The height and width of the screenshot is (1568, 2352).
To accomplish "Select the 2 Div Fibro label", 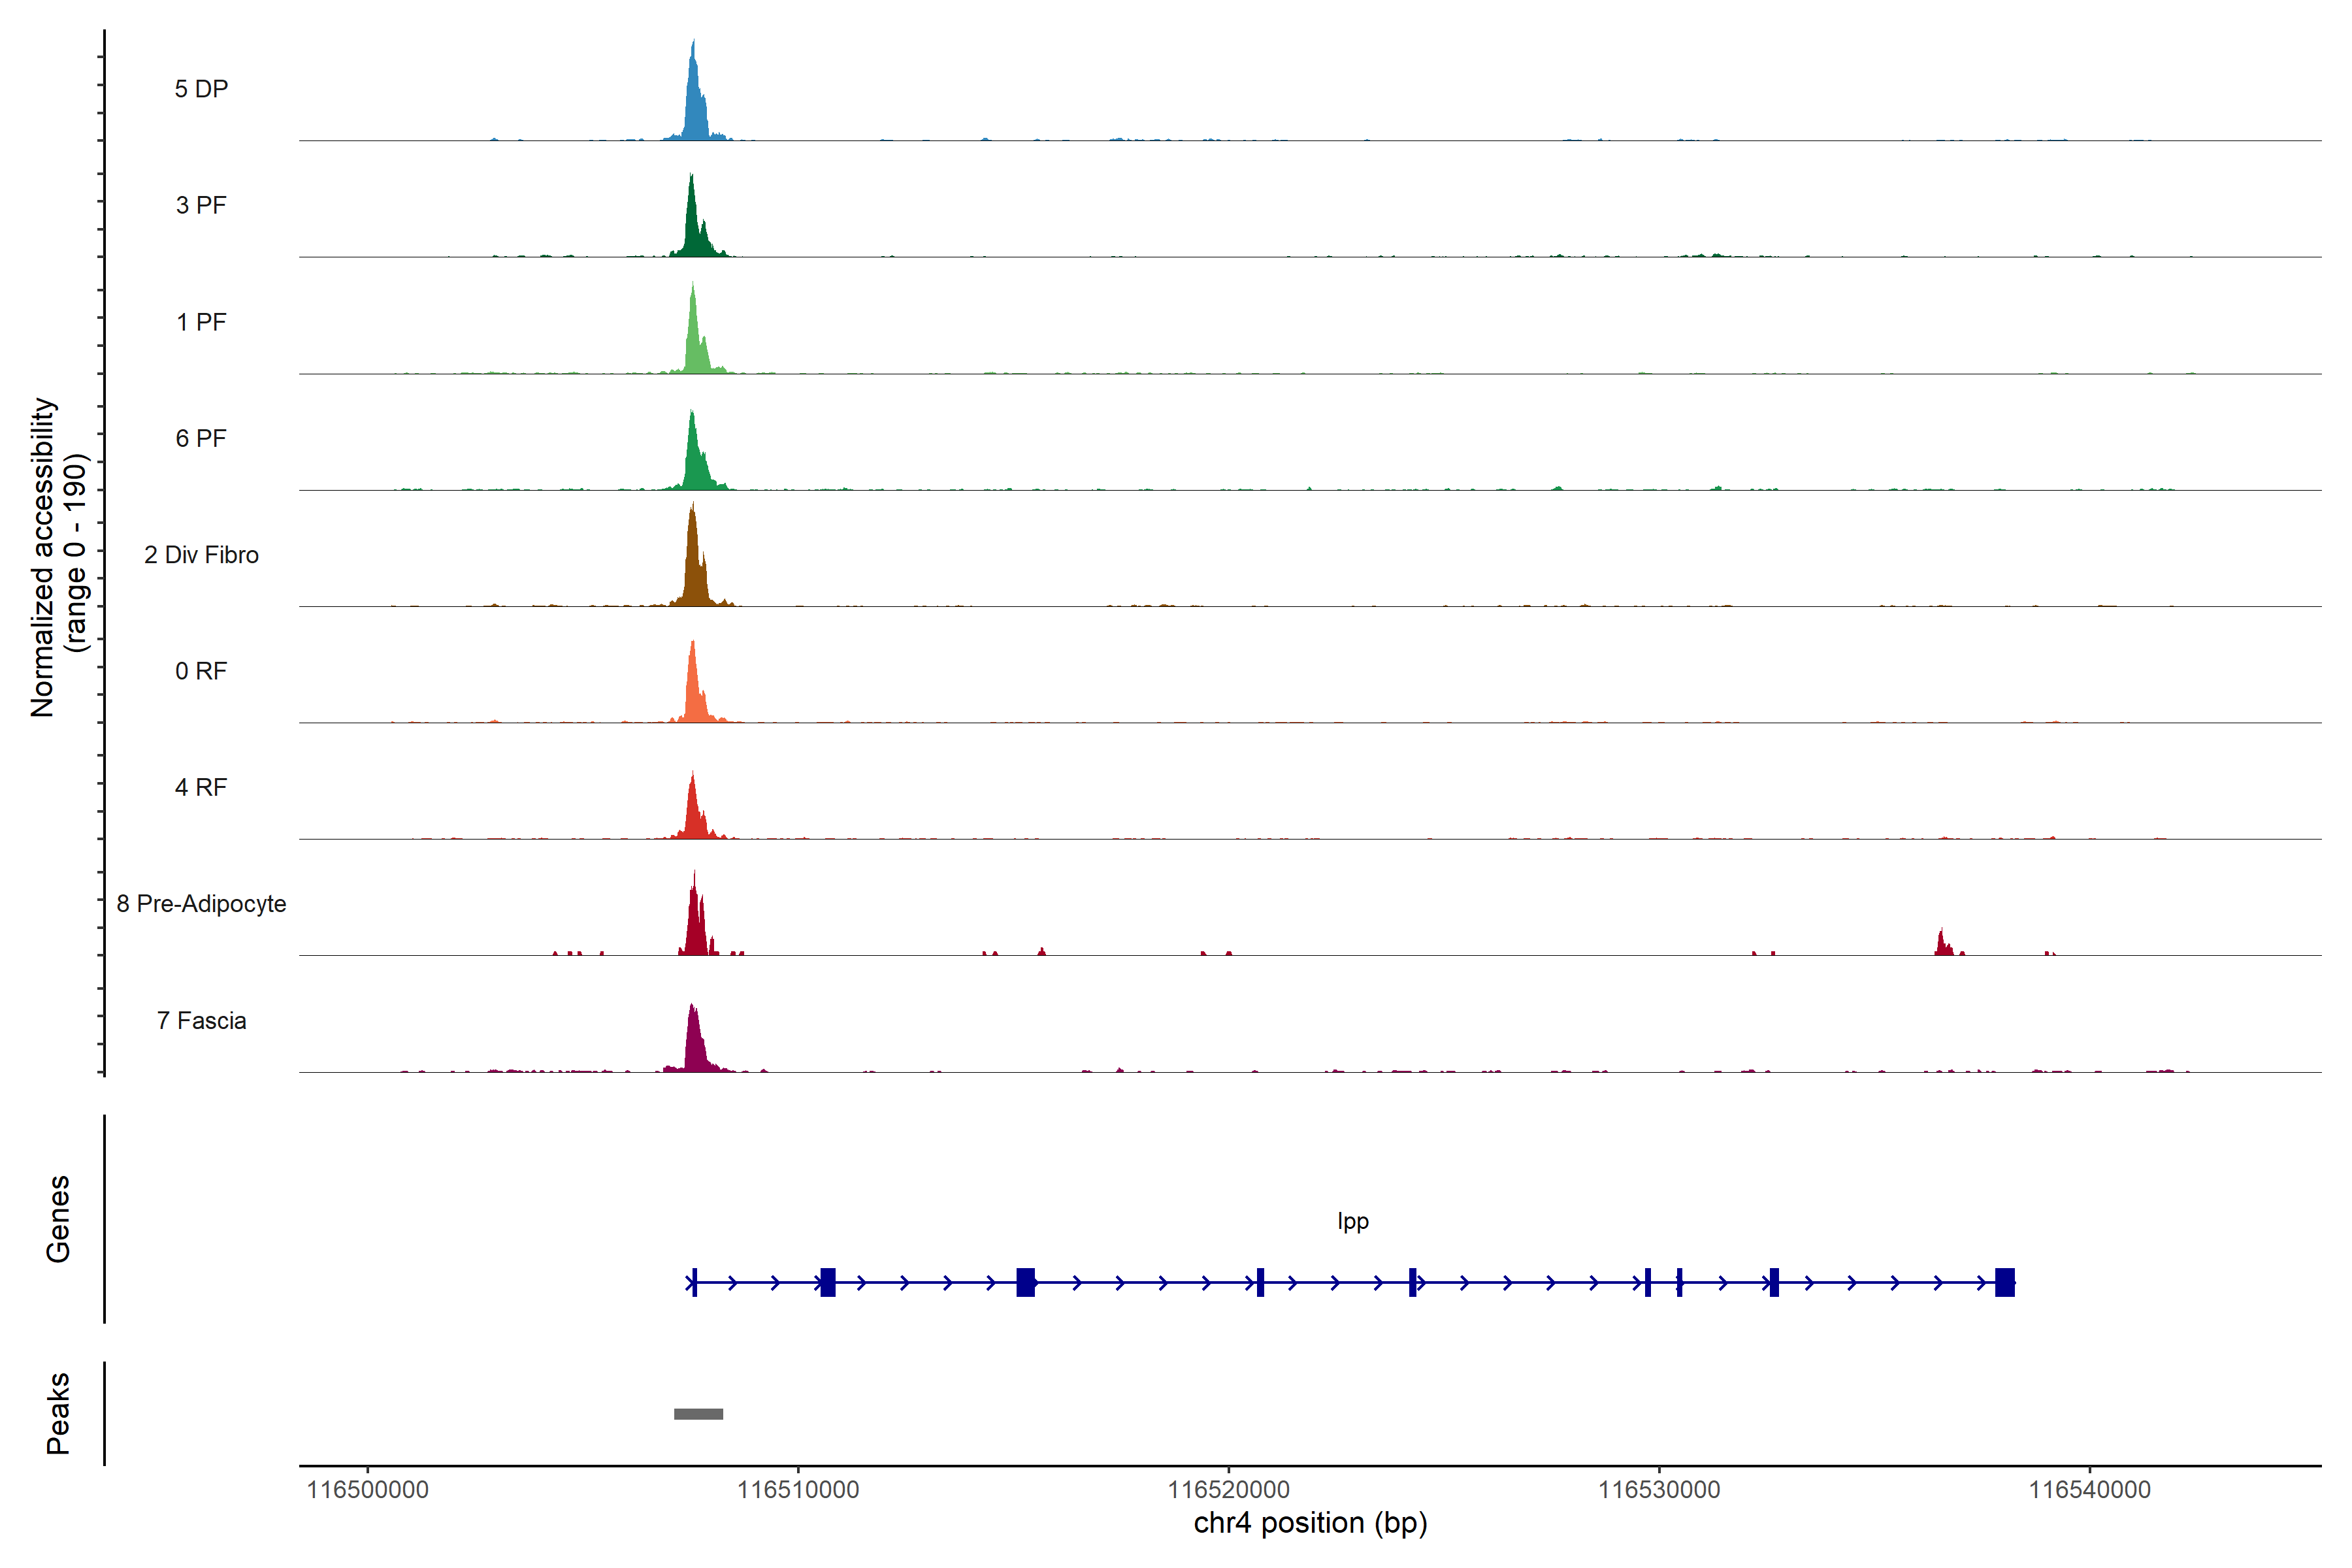I will [x=201, y=555].
